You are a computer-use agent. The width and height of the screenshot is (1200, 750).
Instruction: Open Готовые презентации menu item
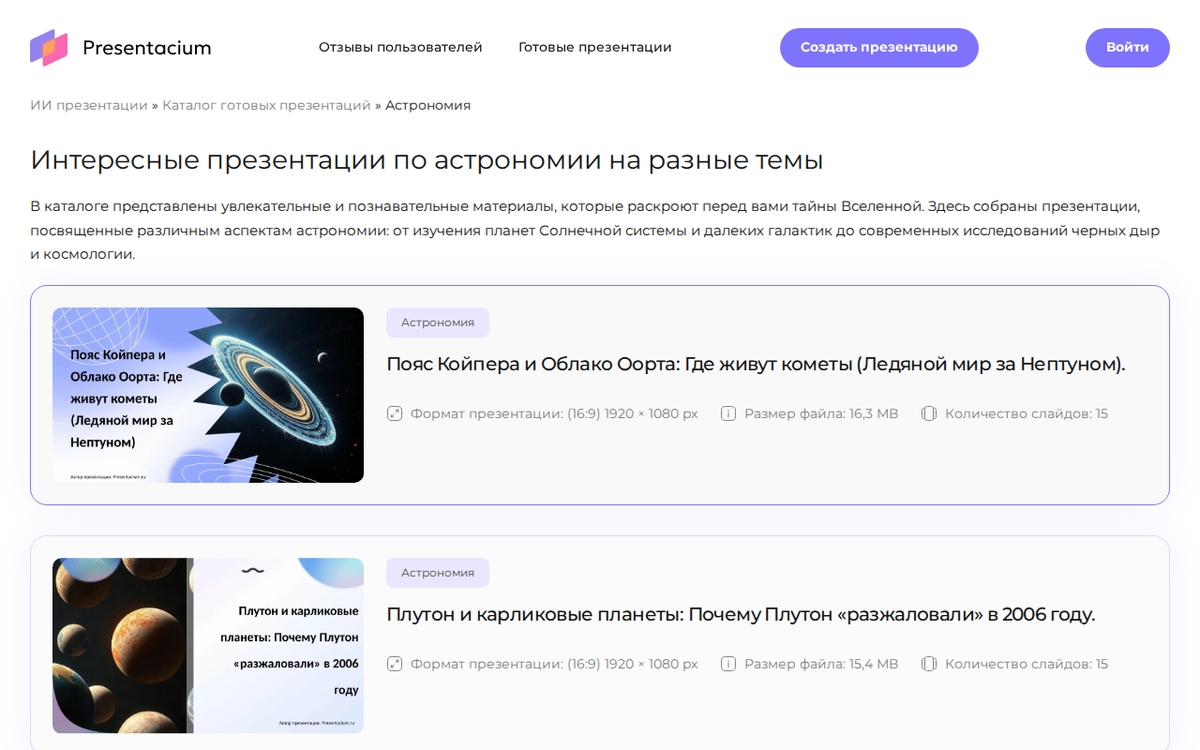(x=595, y=47)
